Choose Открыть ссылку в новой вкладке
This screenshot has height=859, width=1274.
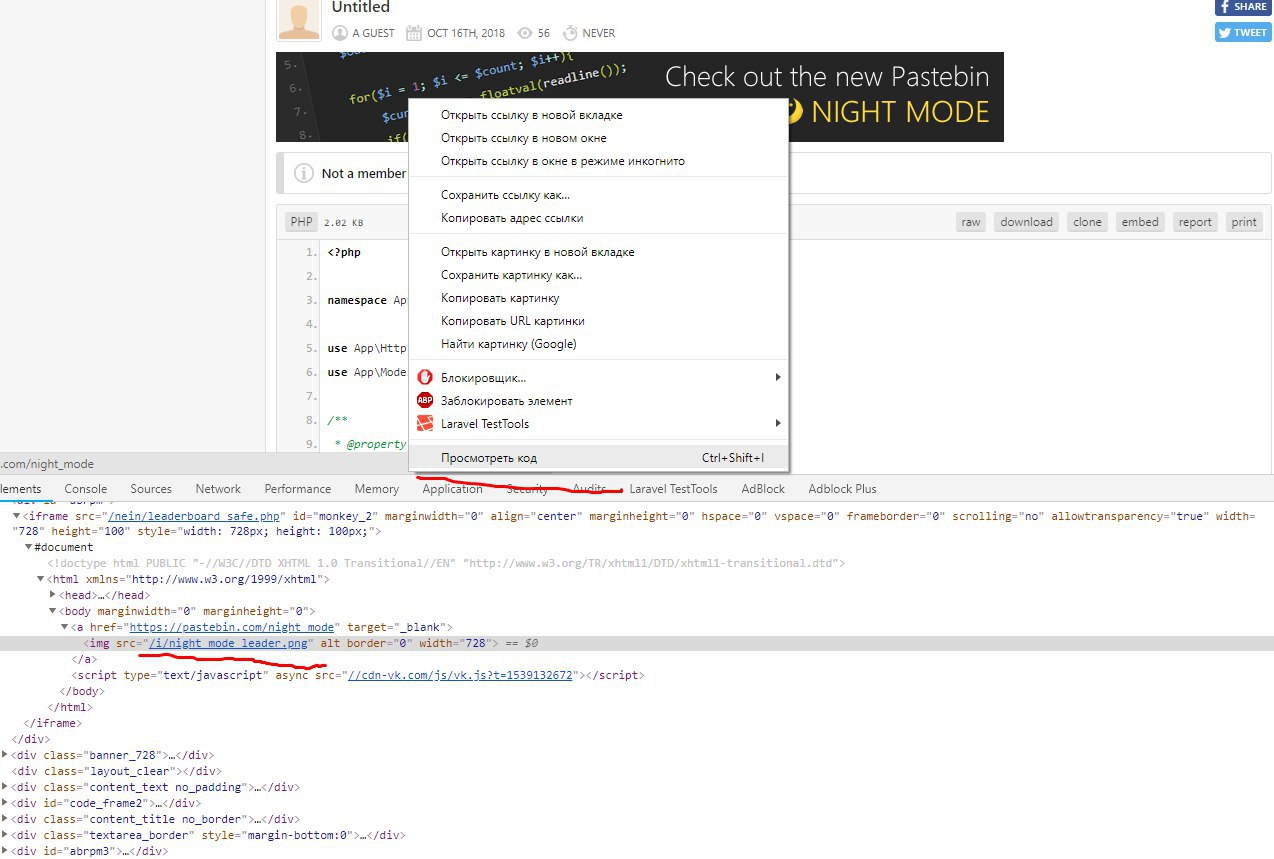click(599, 115)
